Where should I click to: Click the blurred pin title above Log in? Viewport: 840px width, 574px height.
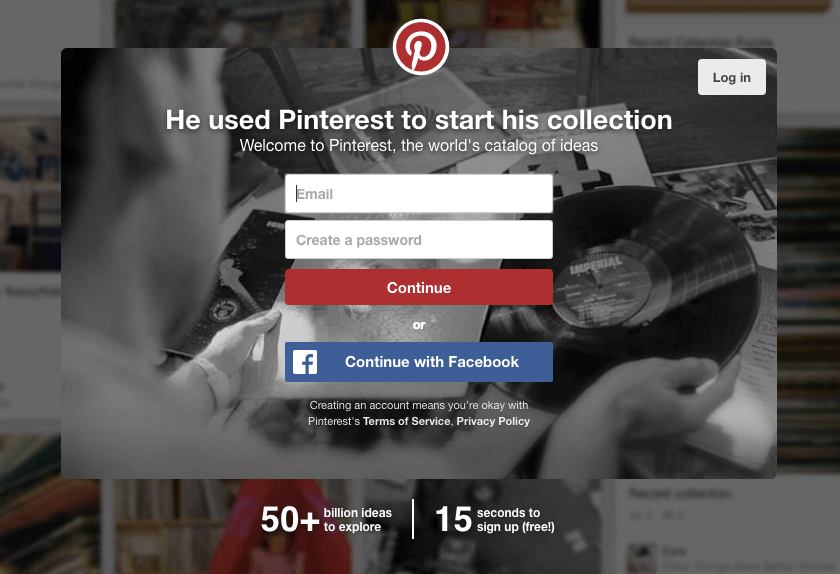click(x=700, y=42)
